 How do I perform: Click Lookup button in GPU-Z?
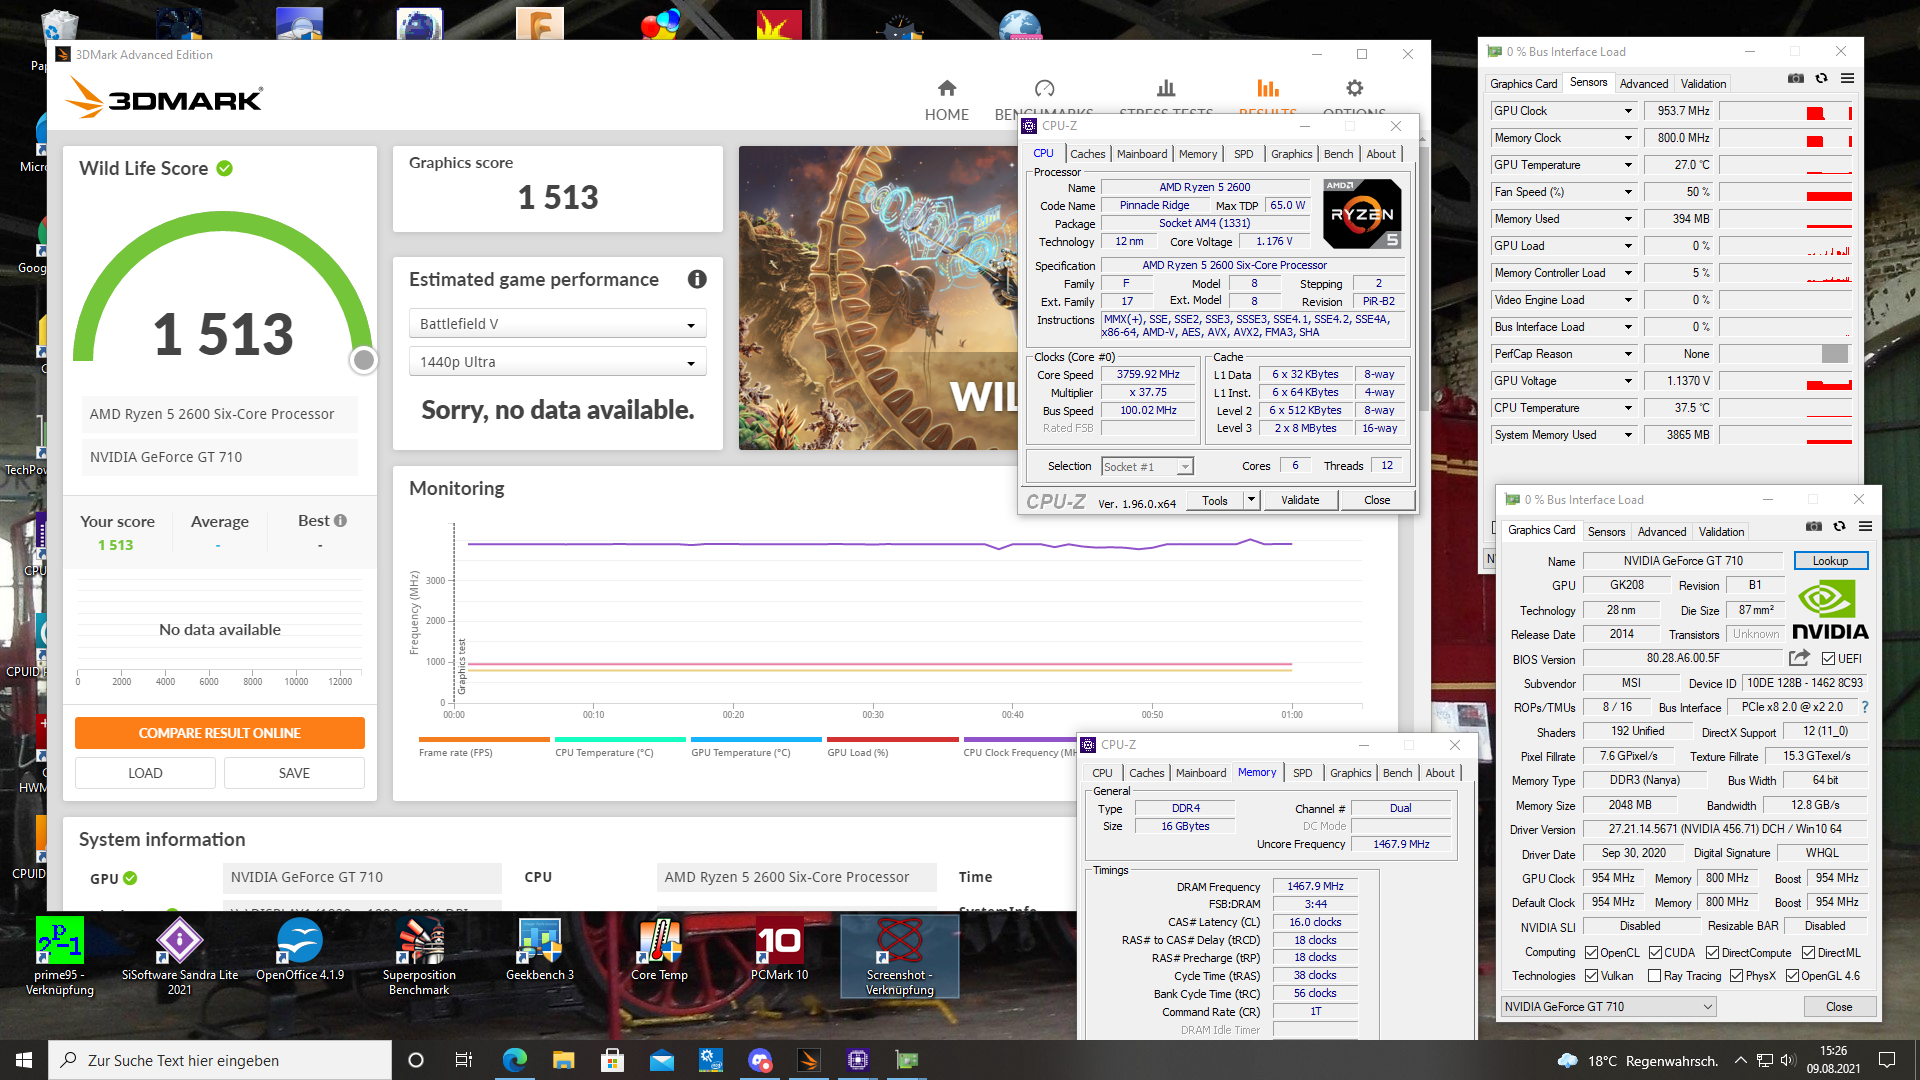coord(1830,561)
